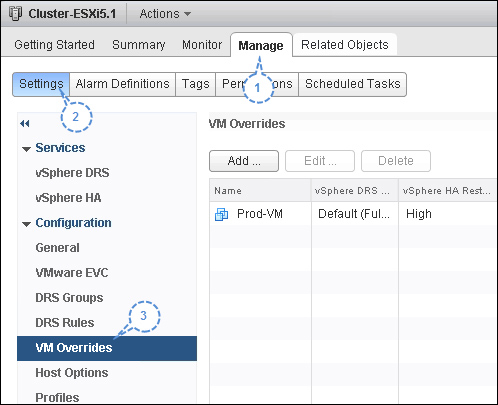
Task: Collapse the settings navigation pane with double-arrow icon
Action: pyautogui.click(x=25, y=124)
